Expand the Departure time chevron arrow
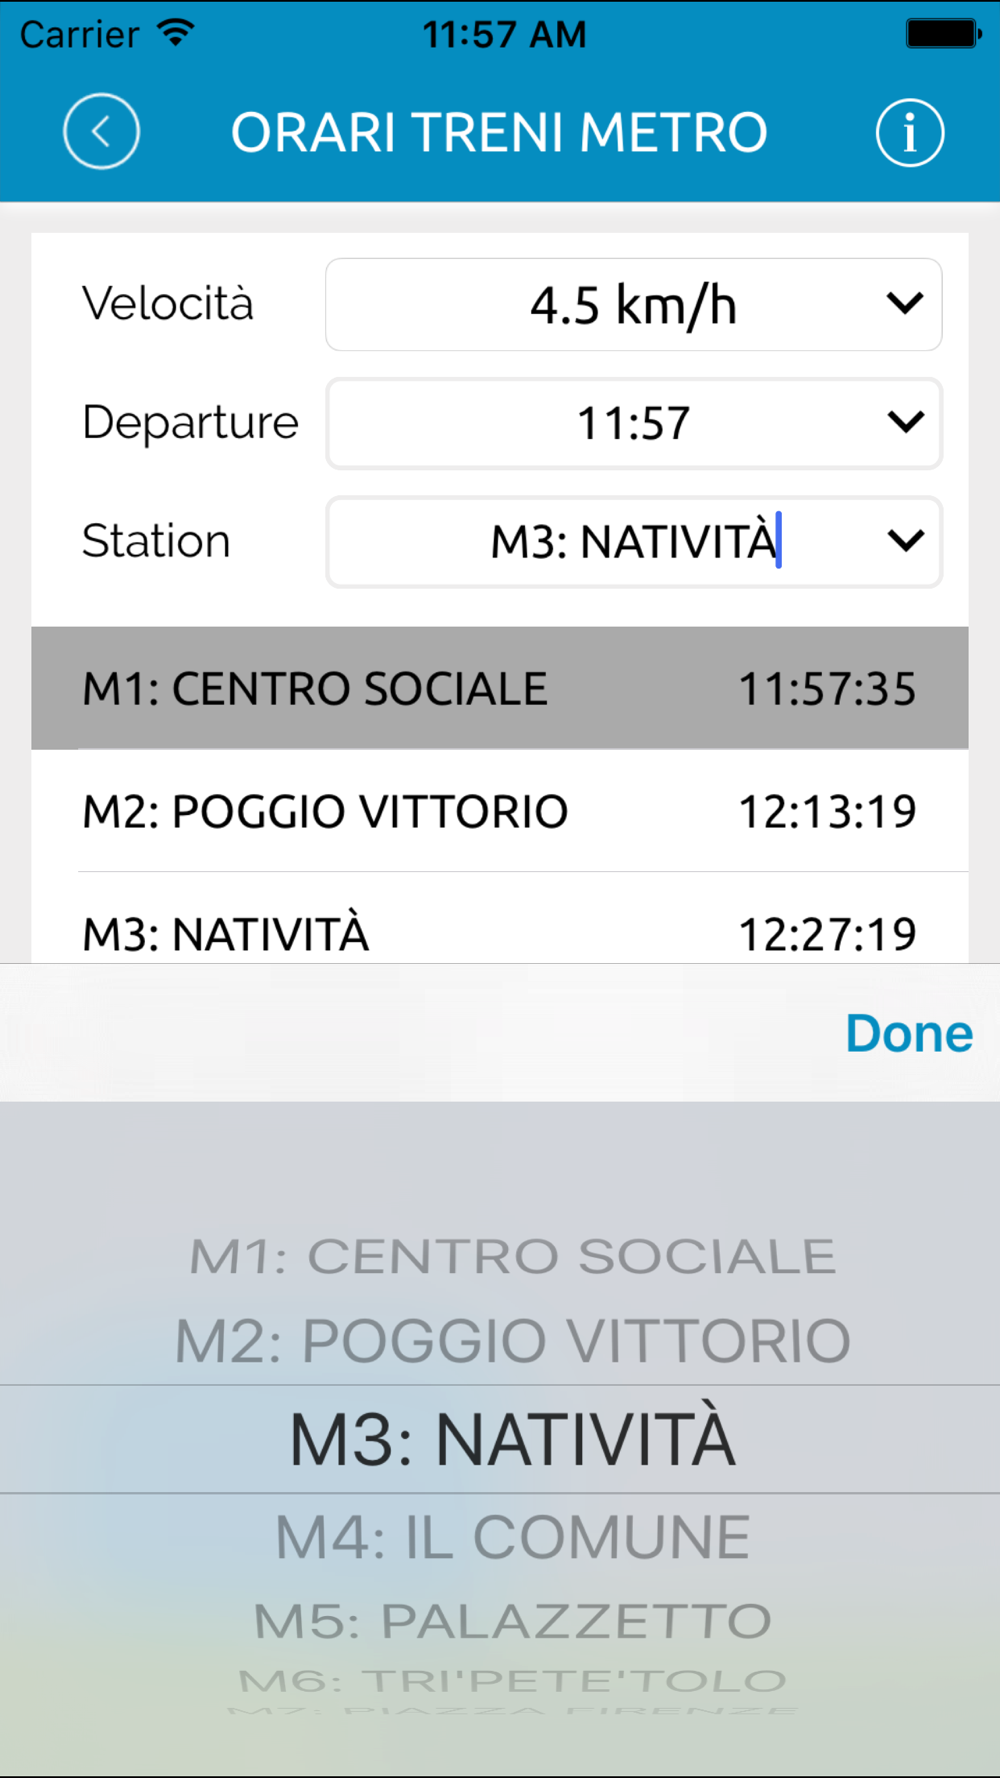The width and height of the screenshot is (1000, 1778). tap(905, 422)
